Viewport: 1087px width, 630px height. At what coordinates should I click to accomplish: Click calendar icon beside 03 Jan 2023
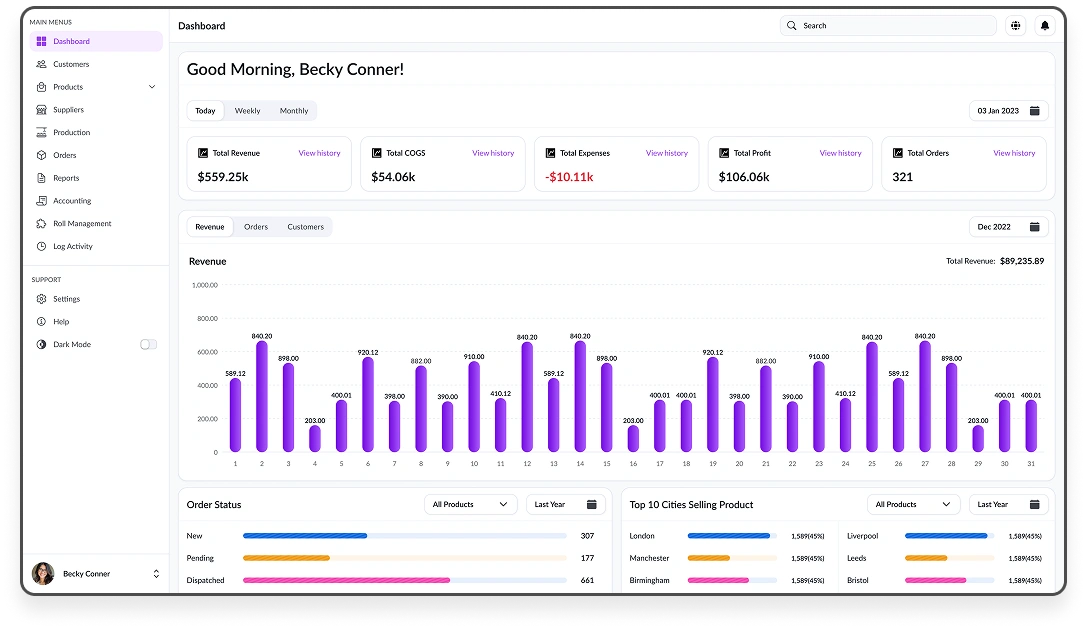tap(1035, 111)
